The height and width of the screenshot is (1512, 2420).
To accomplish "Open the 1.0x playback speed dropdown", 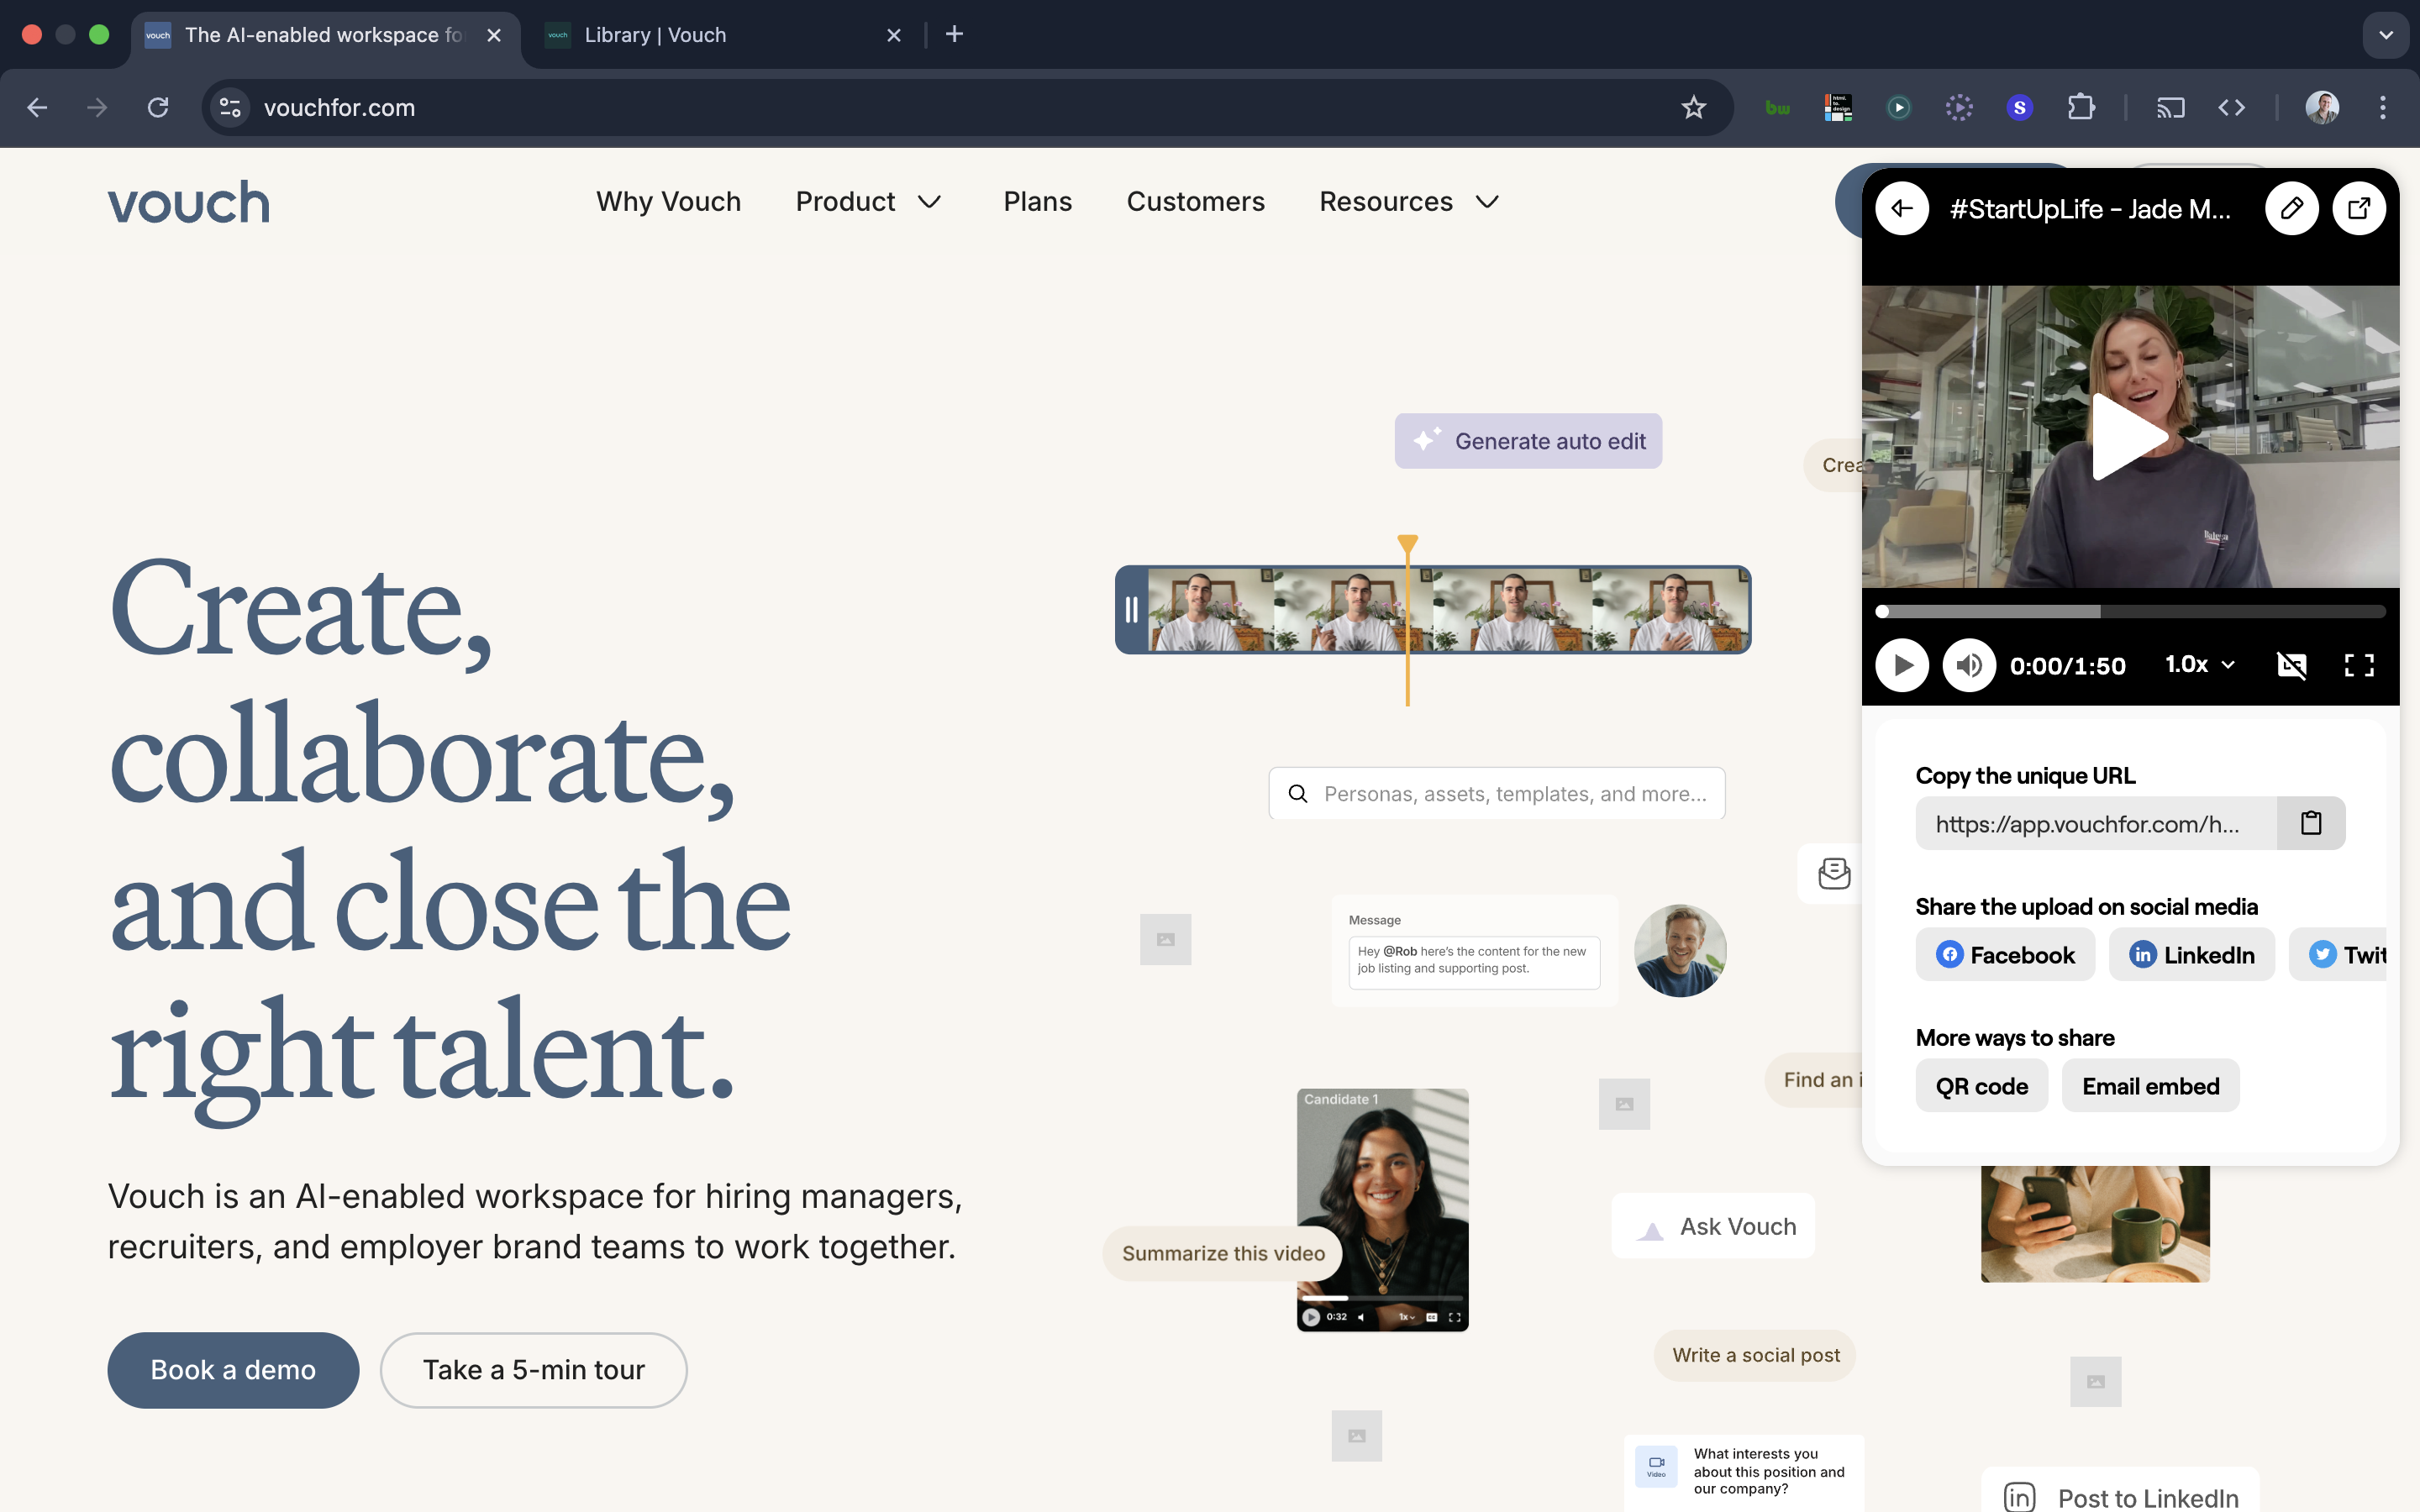I will (2200, 664).
